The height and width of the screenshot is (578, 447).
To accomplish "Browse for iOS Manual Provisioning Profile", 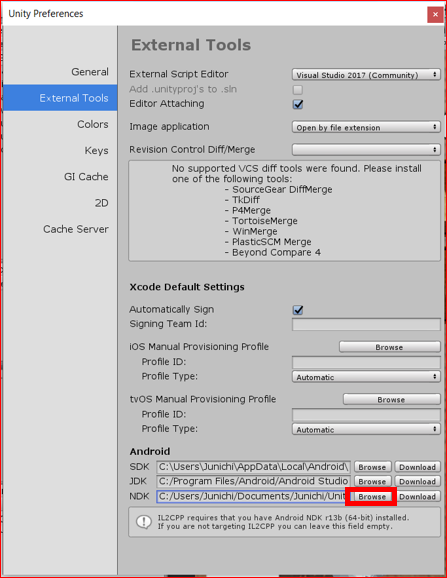I will point(390,347).
